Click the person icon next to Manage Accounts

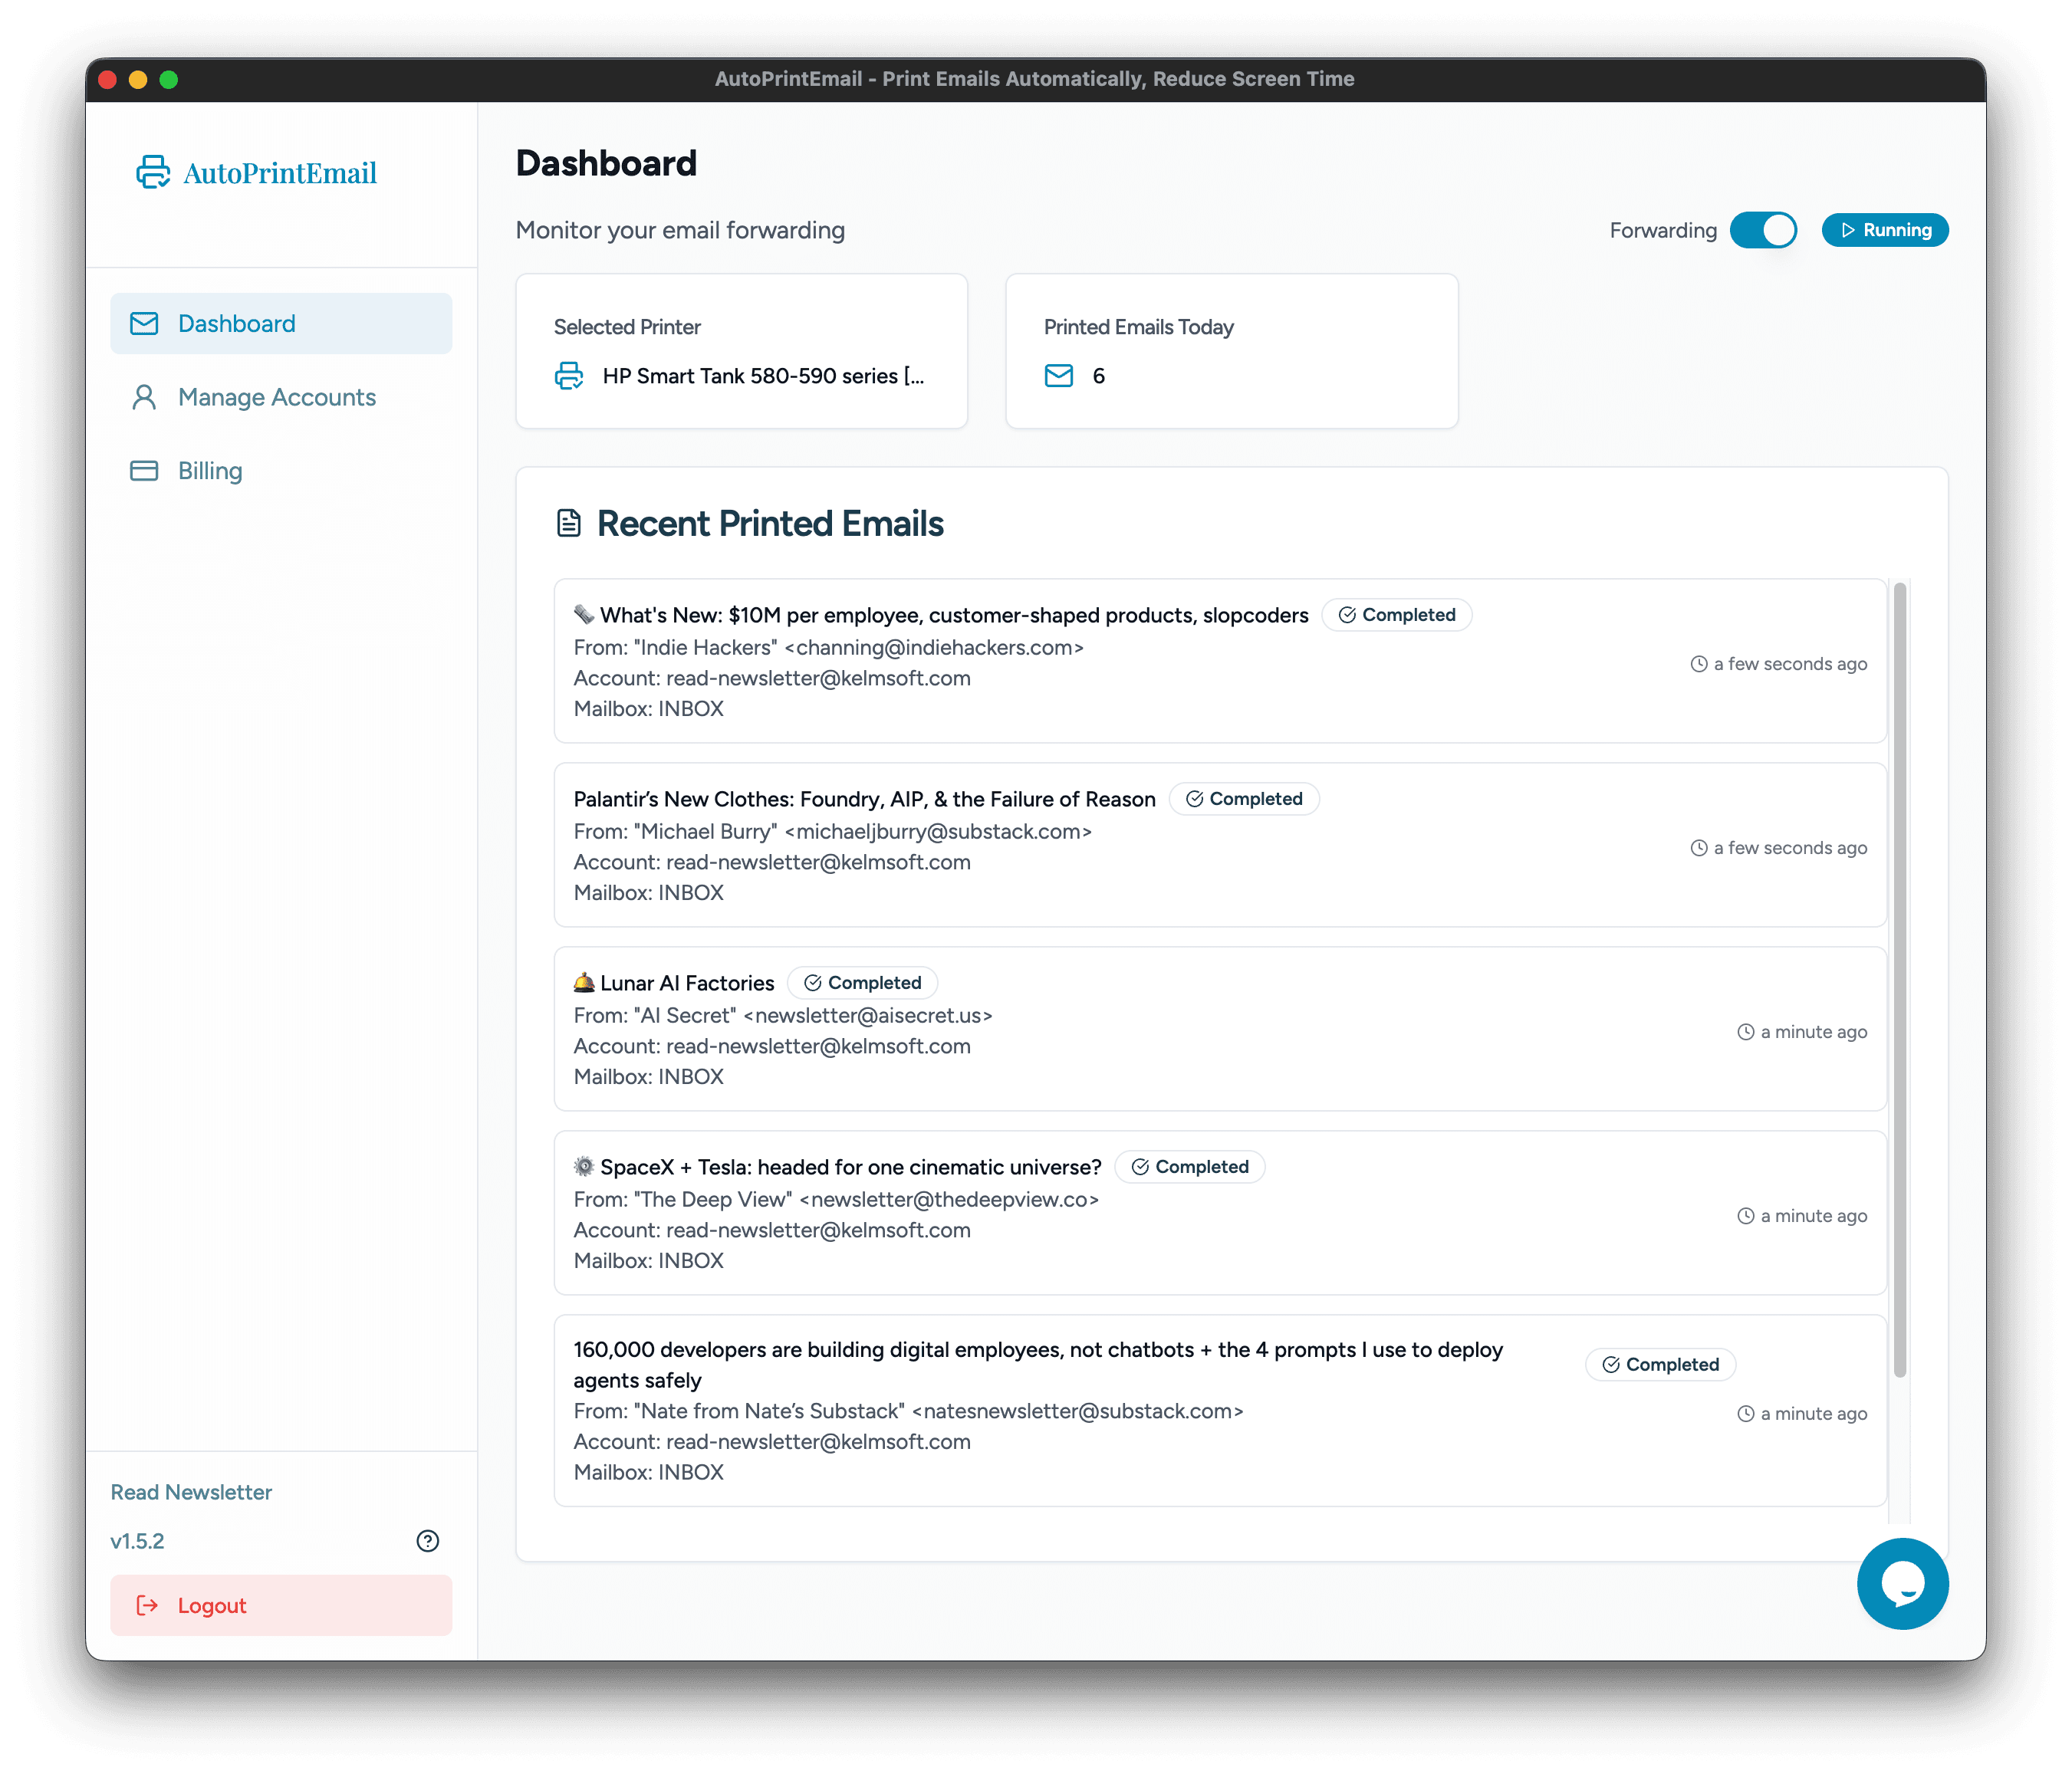click(x=143, y=397)
